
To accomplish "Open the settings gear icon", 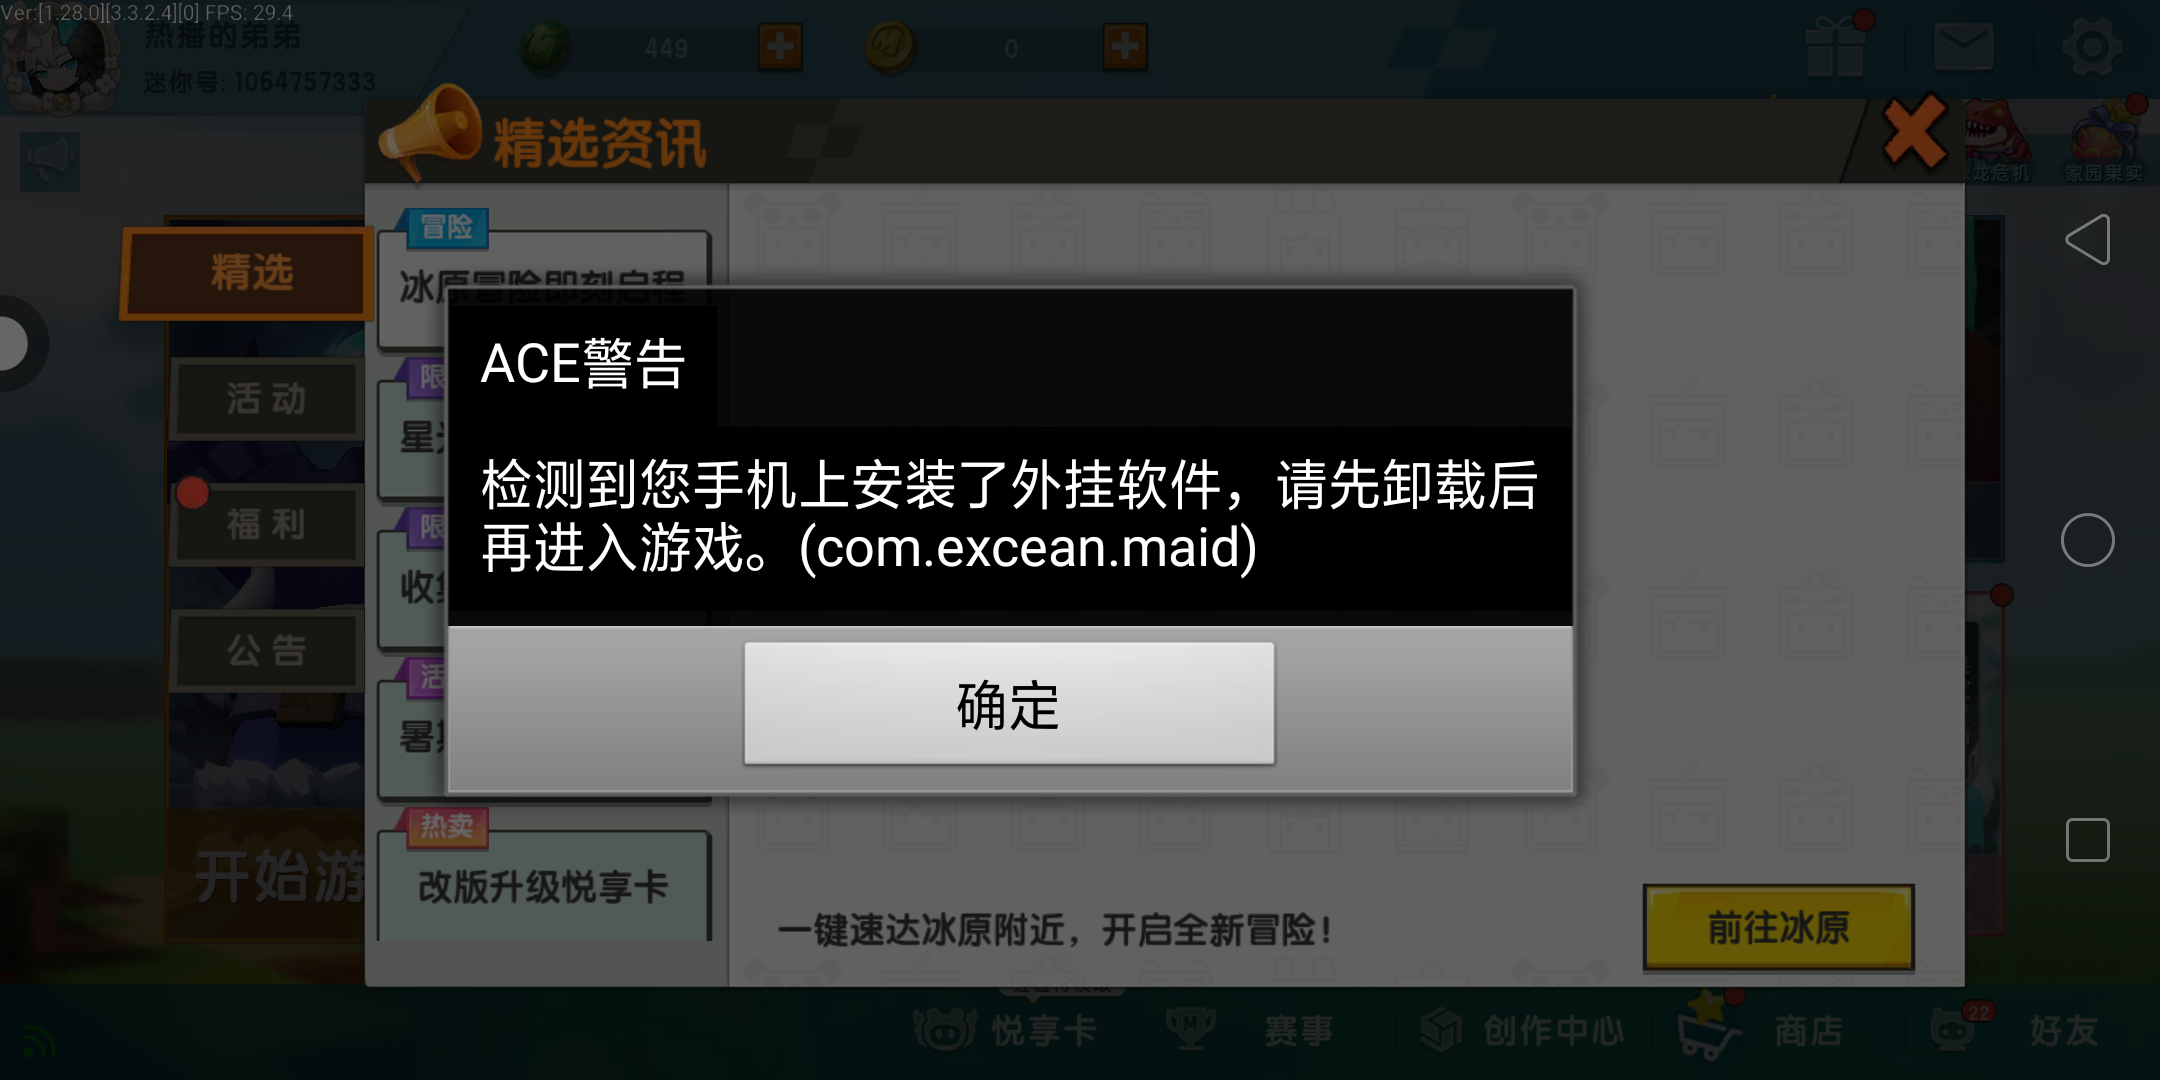I will (x=2092, y=47).
